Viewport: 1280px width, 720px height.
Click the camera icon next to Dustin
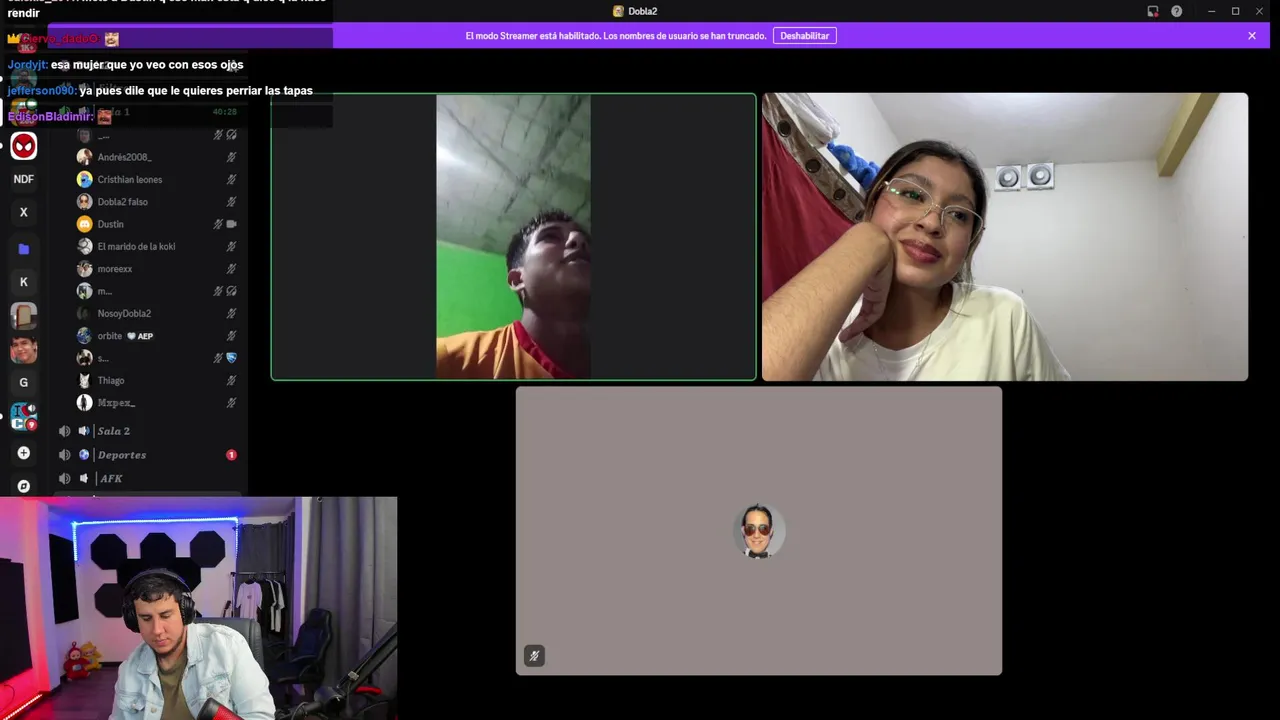click(x=232, y=224)
